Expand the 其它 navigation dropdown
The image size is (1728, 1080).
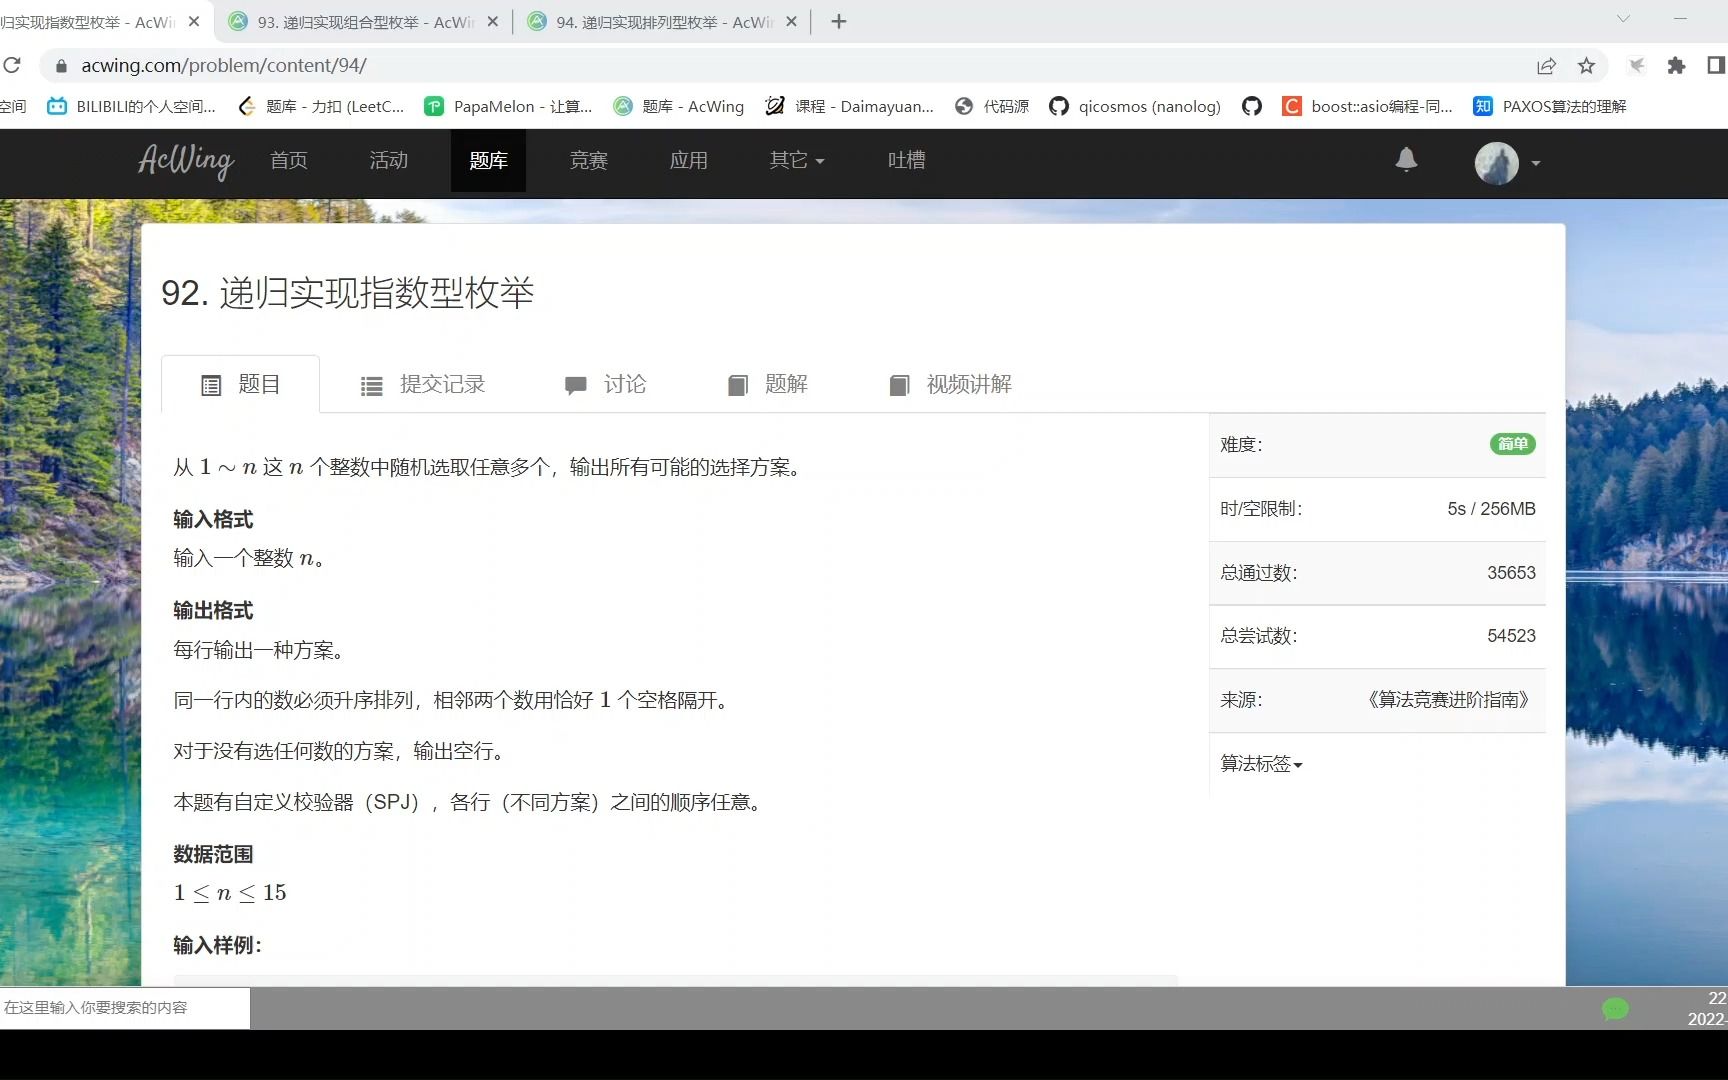tap(795, 160)
